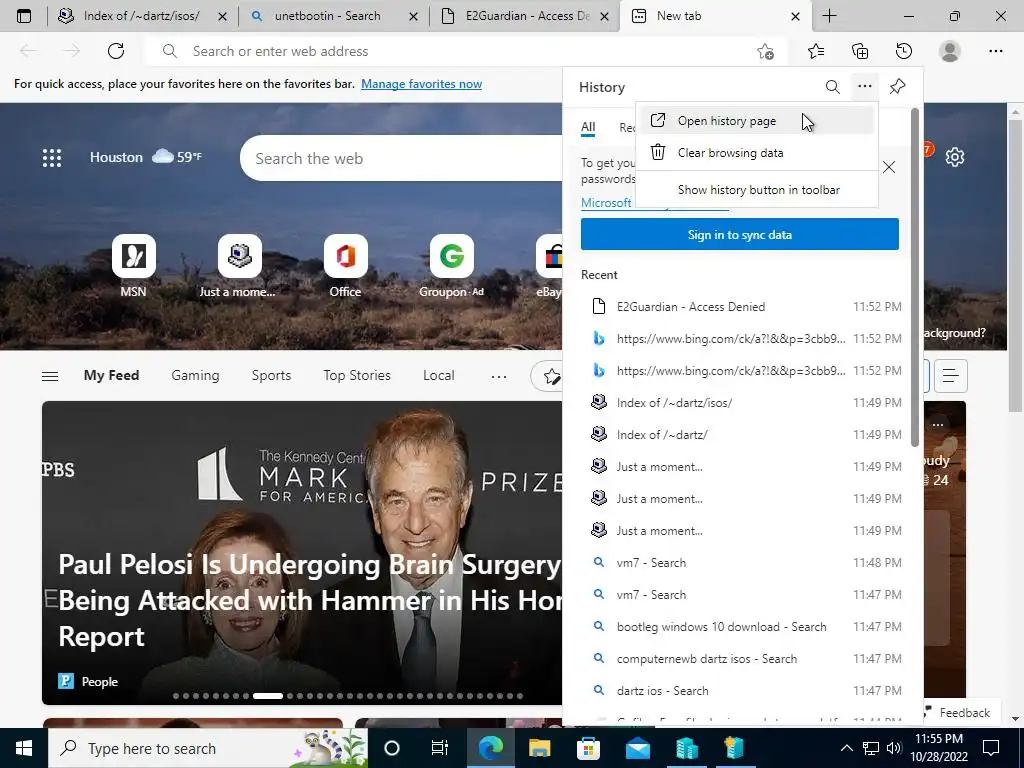Image resolution: width=1024 pixels, height=768 pixels.
Task: Pin the History panel
Action: pyautogui.click(x=897, y=86)
